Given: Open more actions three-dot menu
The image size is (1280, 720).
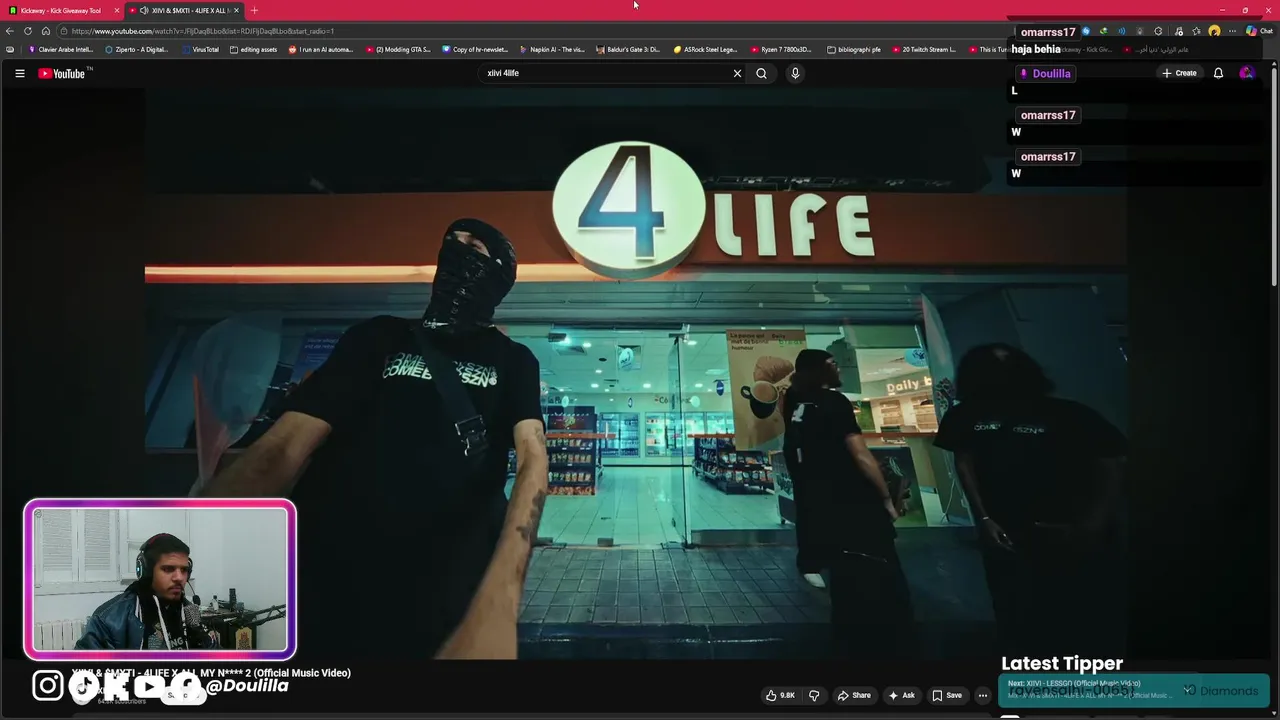Looking at the screenshot, I should 983,695.
